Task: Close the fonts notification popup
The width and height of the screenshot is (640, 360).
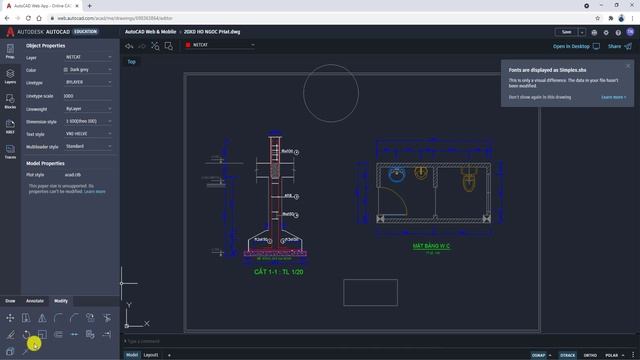Action: (628, 66)
